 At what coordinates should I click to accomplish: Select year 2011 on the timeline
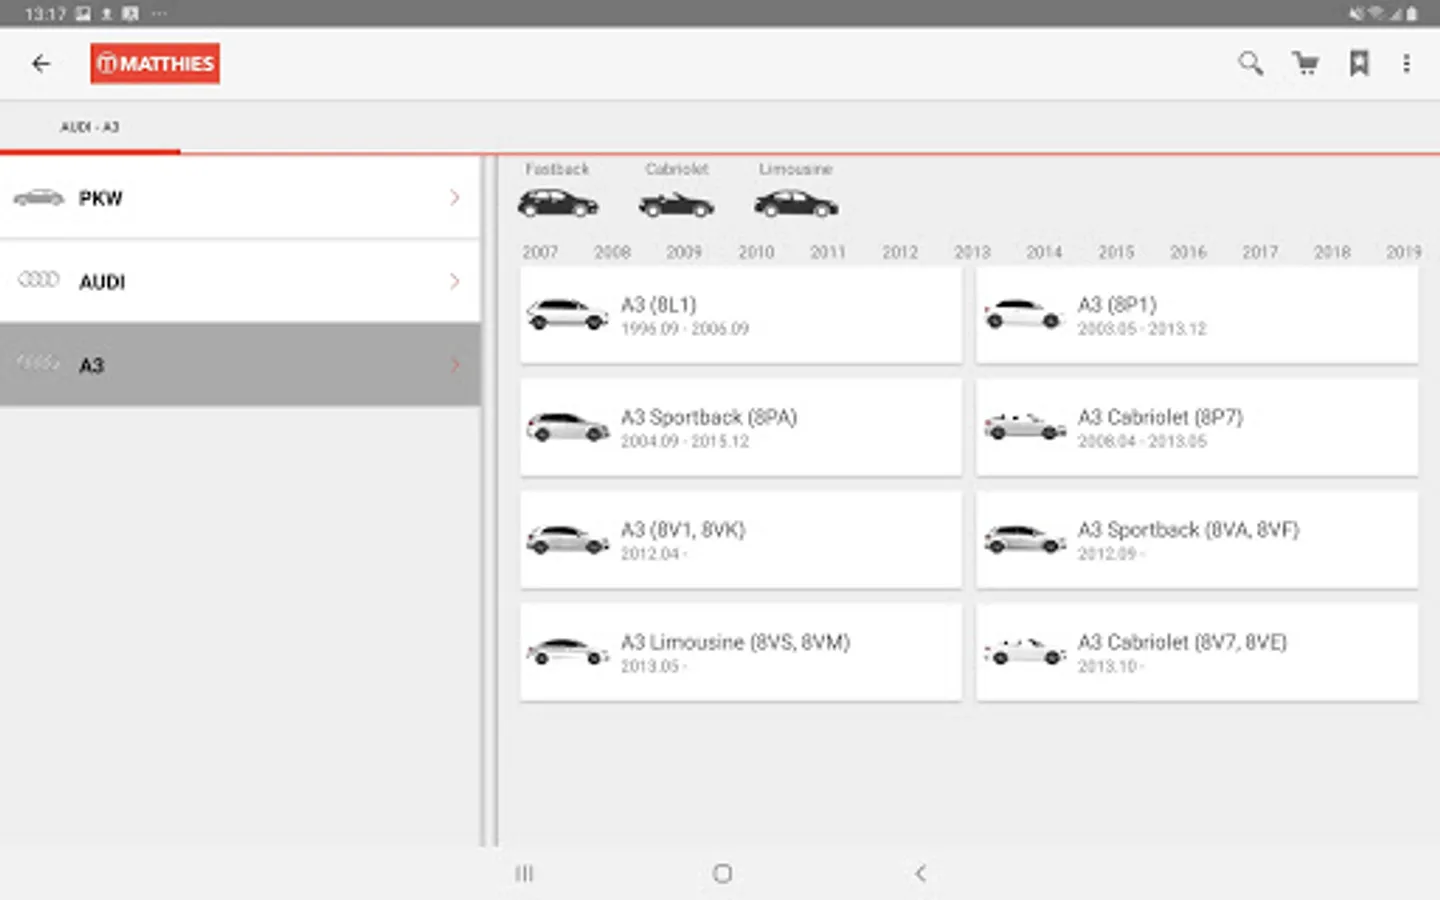point(828,252)
